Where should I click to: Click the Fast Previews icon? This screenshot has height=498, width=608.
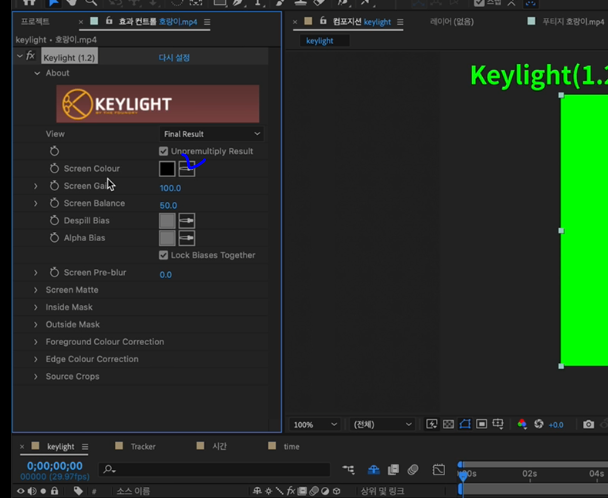point(432,424)
